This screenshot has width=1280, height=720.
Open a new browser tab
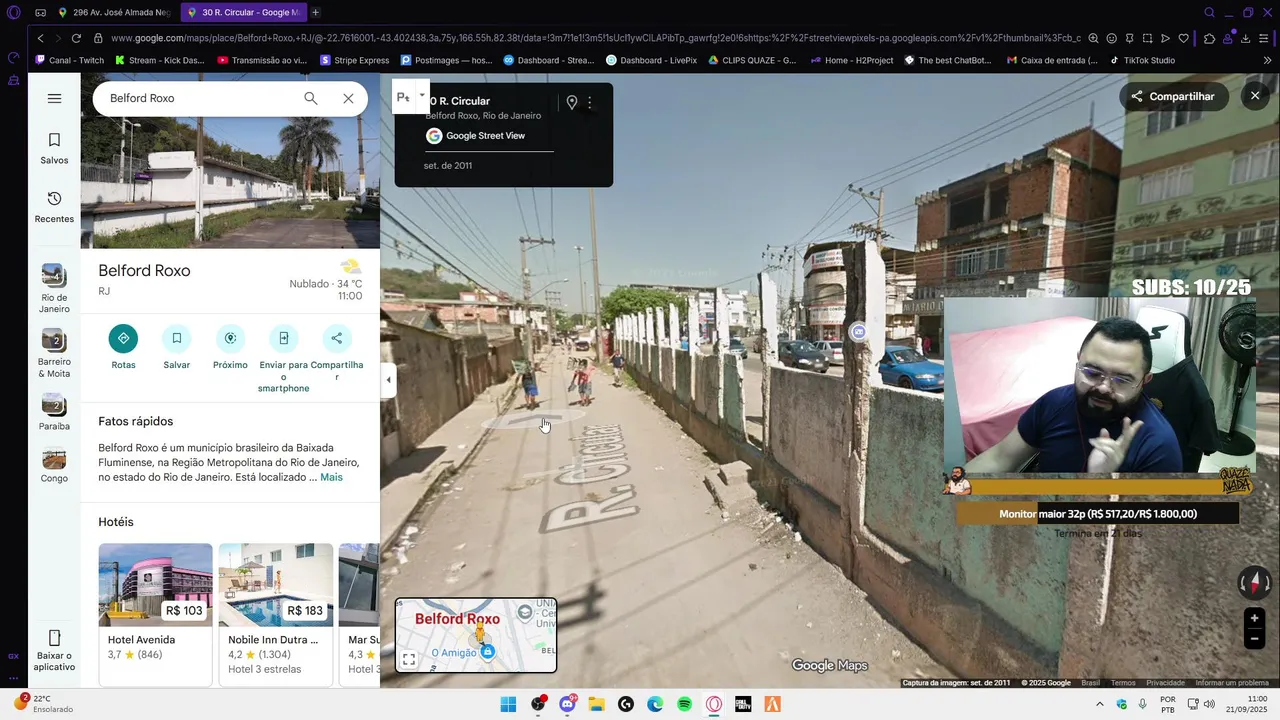pyautogui.click(x=316, y=12)
